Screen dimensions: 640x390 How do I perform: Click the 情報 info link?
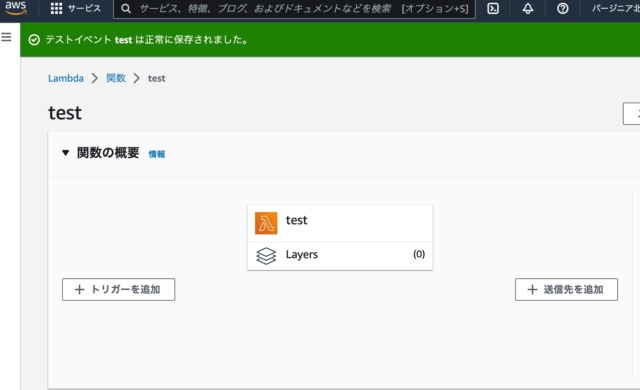tap(157, 154)
